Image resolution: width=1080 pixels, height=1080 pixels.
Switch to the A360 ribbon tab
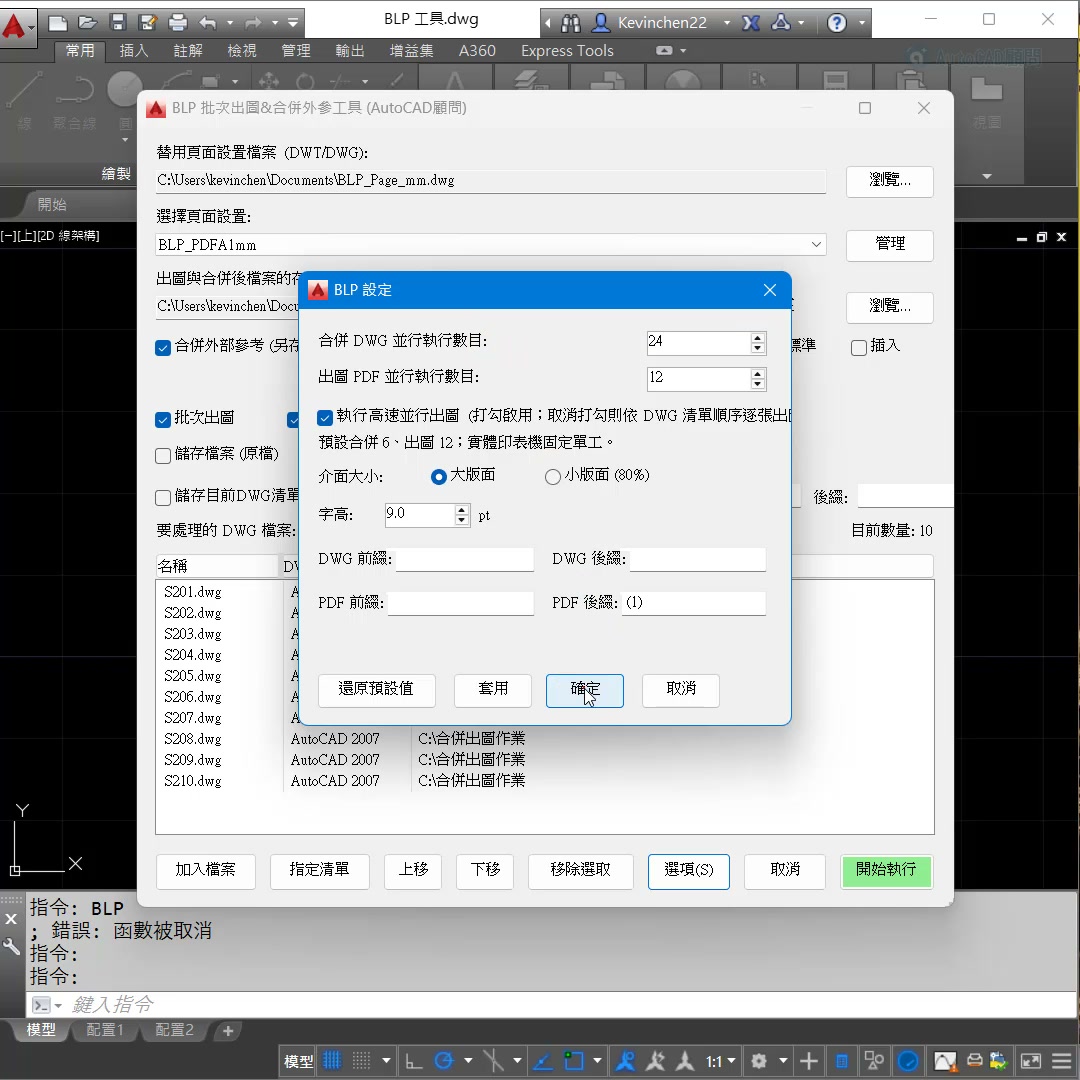pyautogui.click(x=477, y=50)
